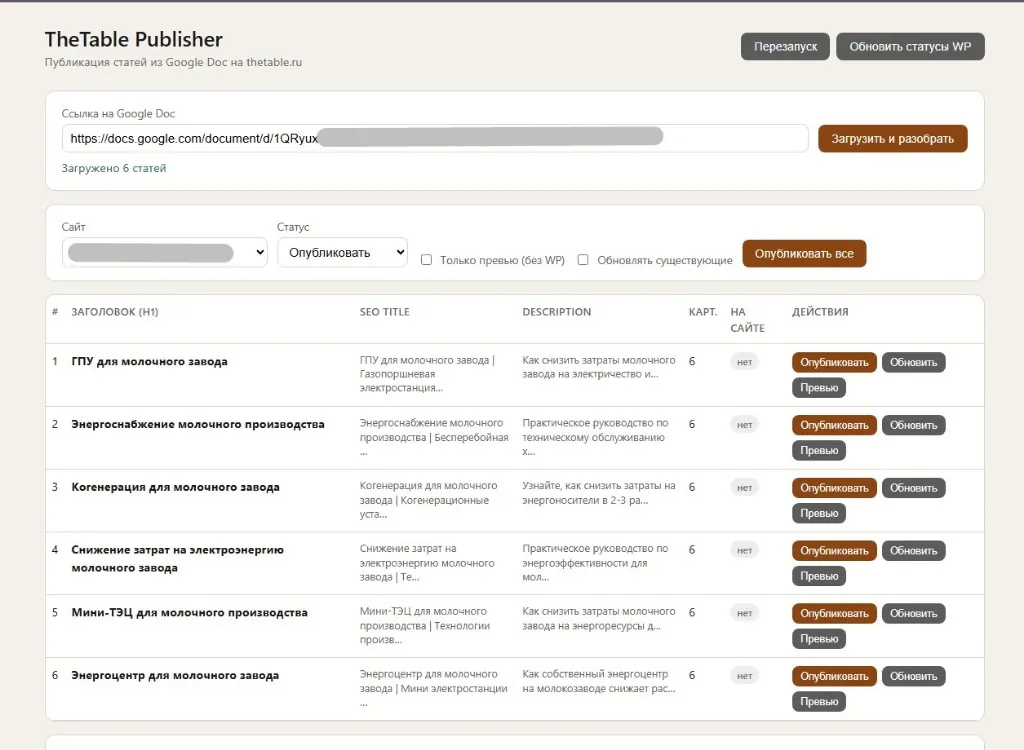Click heading Энергоцентр для молочного завода

175,675
